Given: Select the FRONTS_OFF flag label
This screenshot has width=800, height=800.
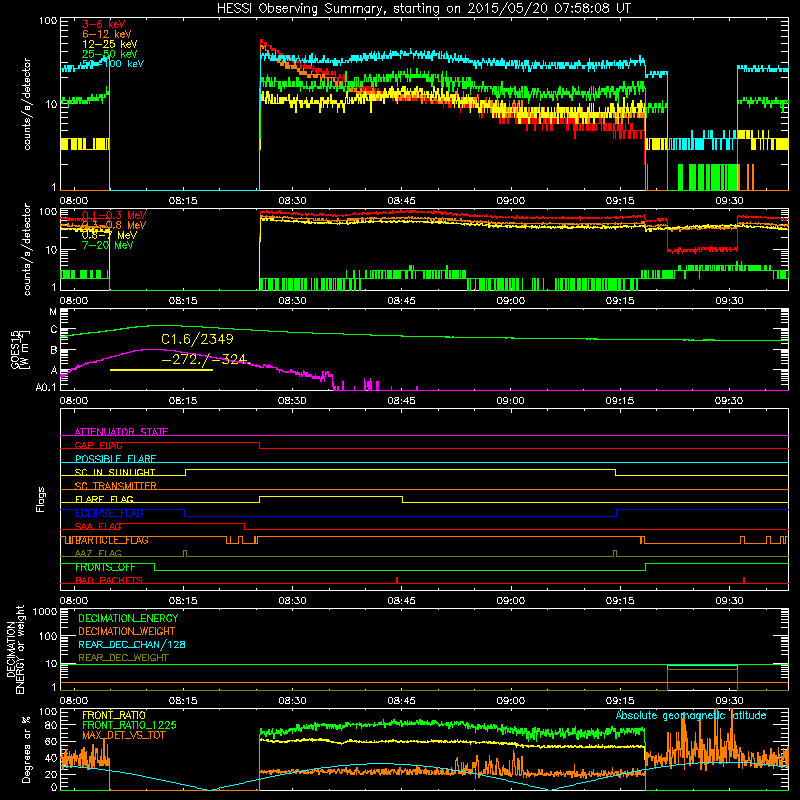Looking at the screenshot, I should [x=105, y=567].
